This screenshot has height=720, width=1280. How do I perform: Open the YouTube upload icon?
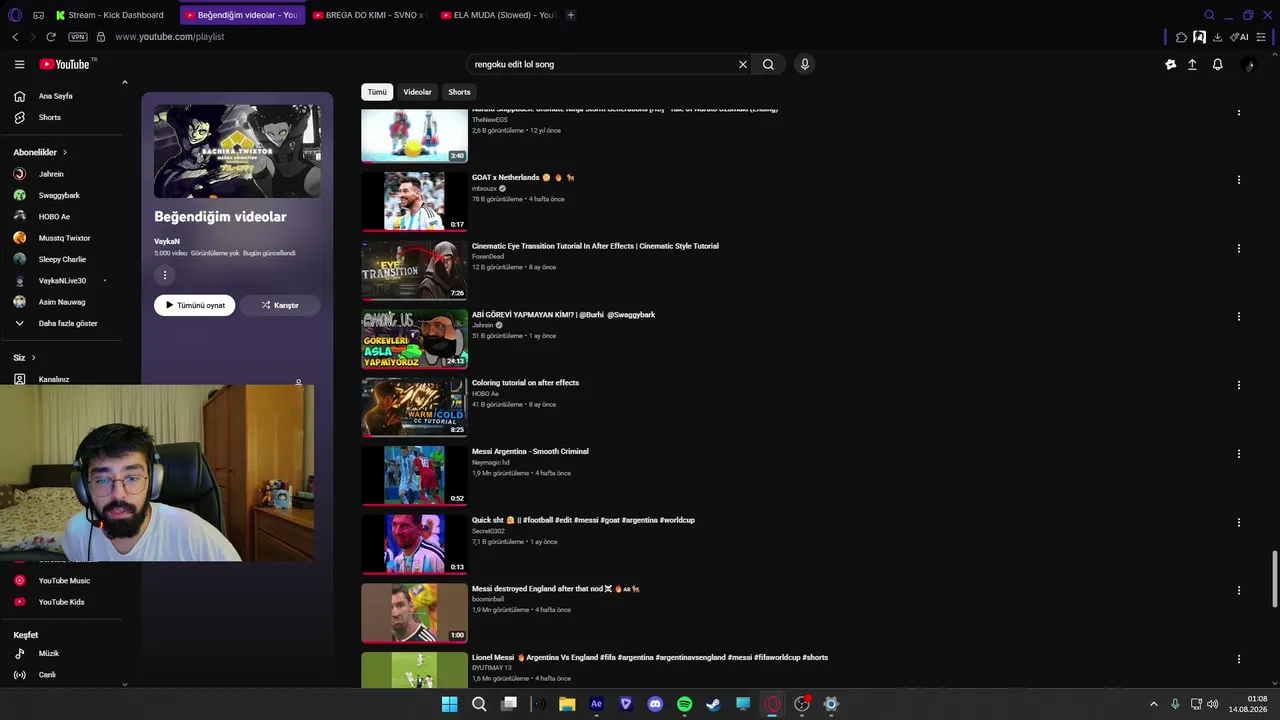(x=1192, y=64)
